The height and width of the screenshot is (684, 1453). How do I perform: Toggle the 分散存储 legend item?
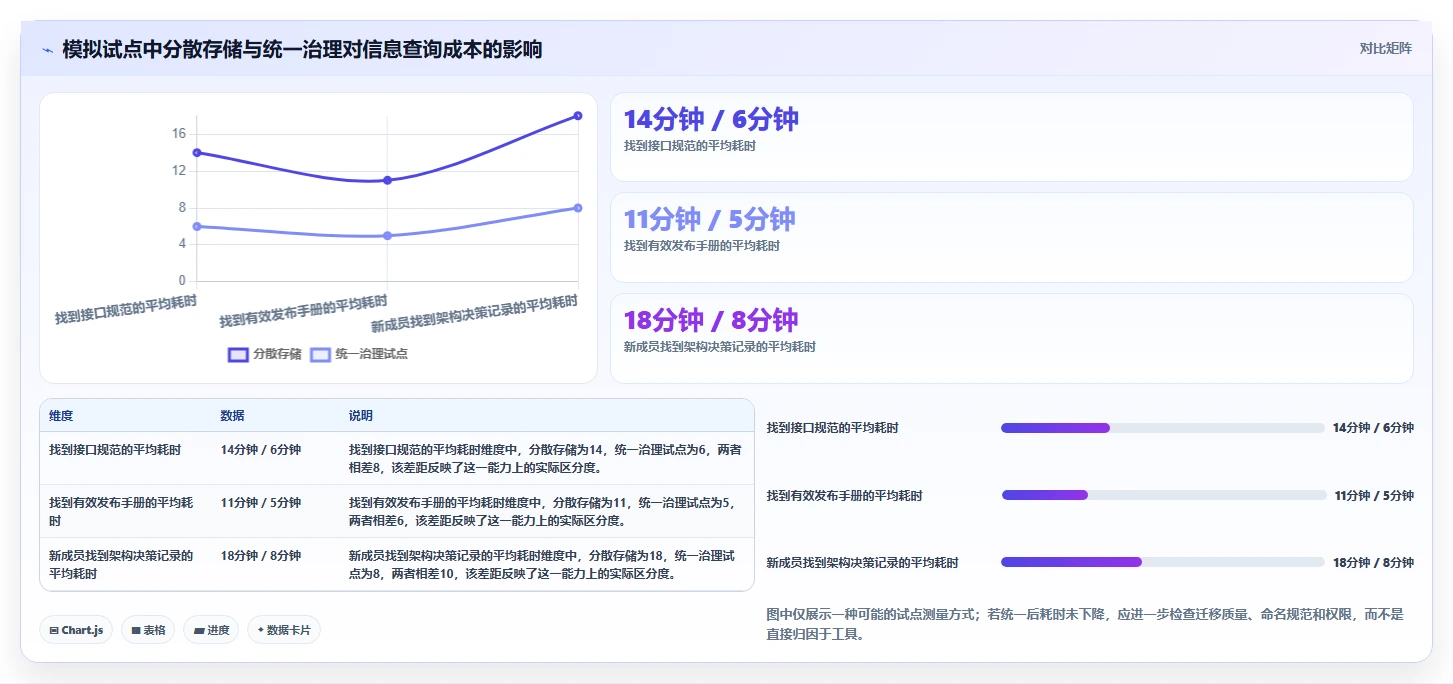265,354
